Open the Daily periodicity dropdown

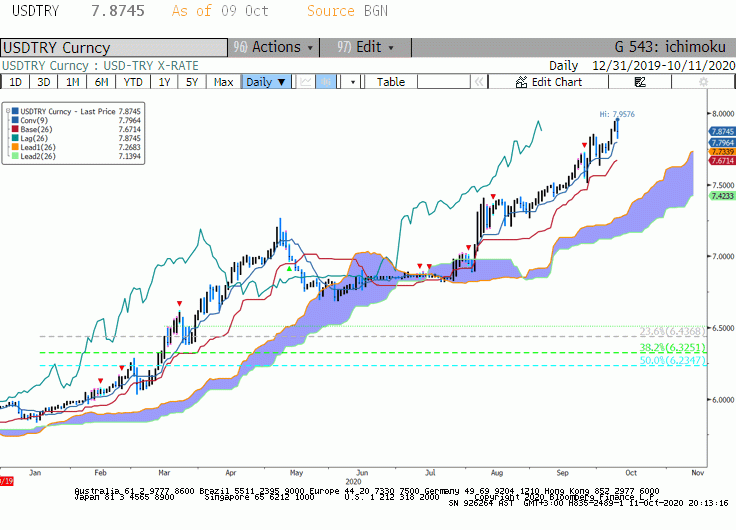click(x=266, y=82)
